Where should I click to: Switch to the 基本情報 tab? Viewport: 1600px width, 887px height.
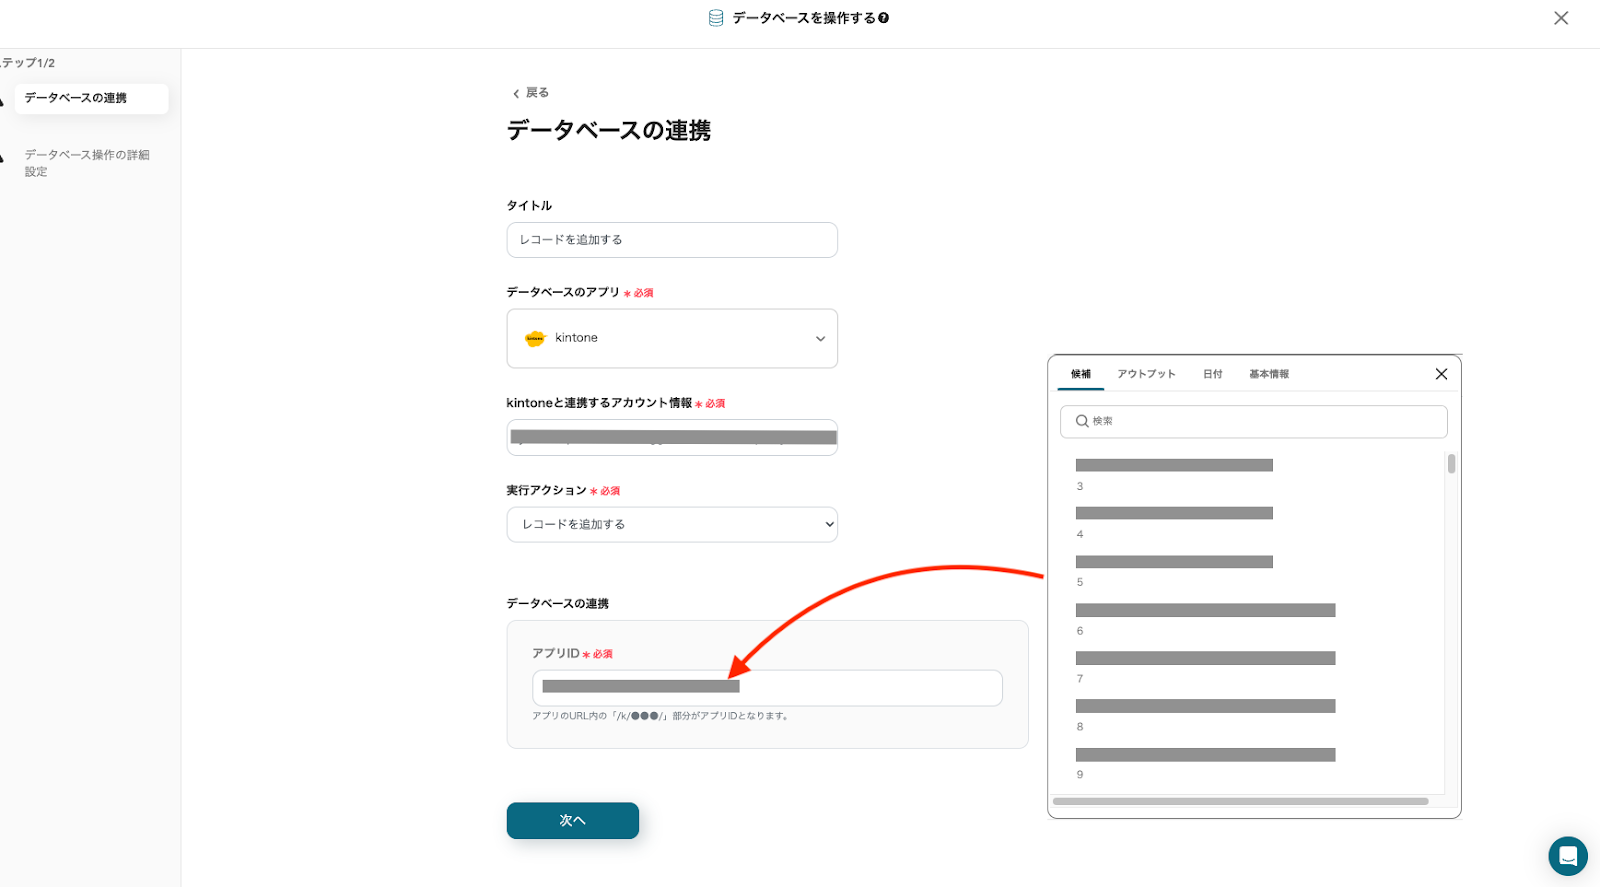point(1269,374)
